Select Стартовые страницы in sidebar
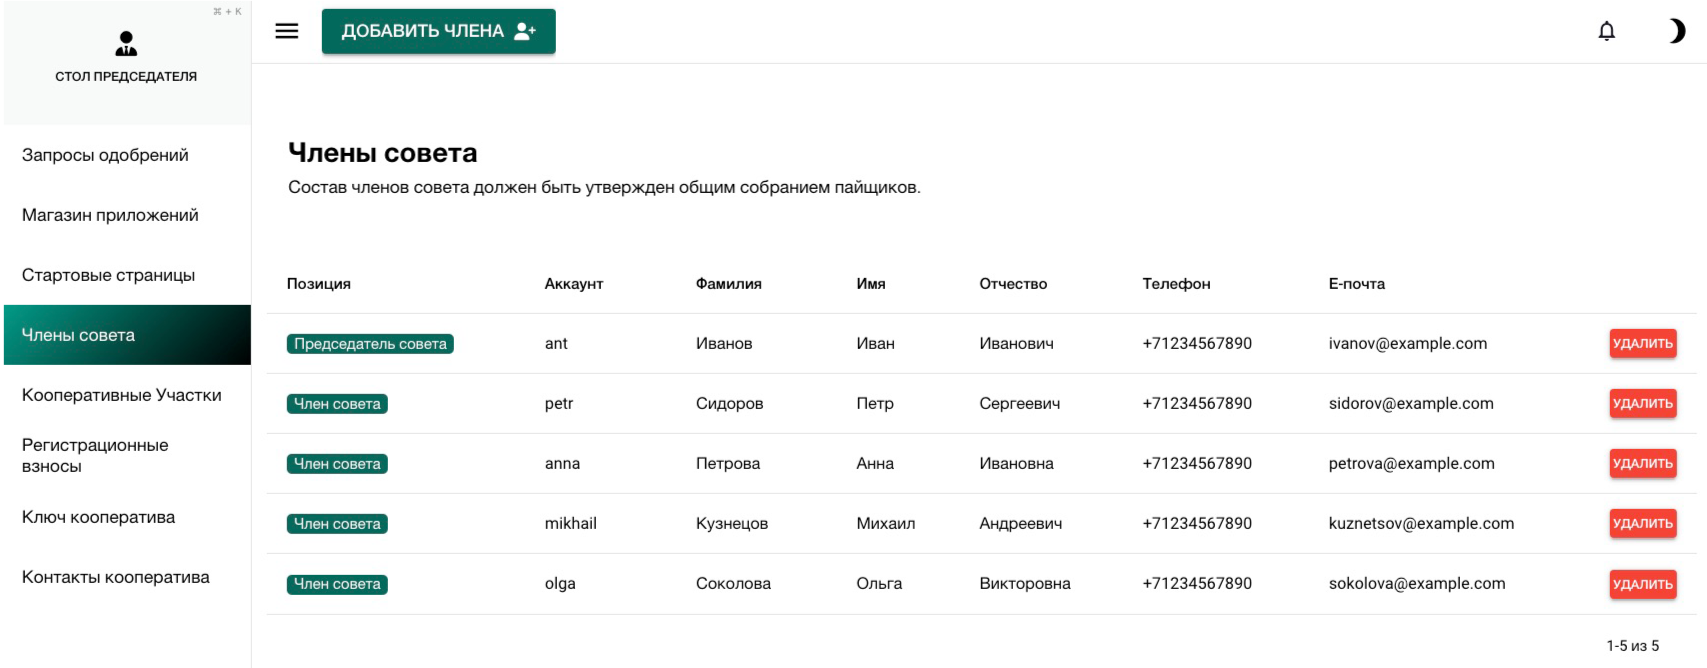Image resolution: width=1707 pixels, height=668 pixels. pyautogui.click(x=108, y=275)
